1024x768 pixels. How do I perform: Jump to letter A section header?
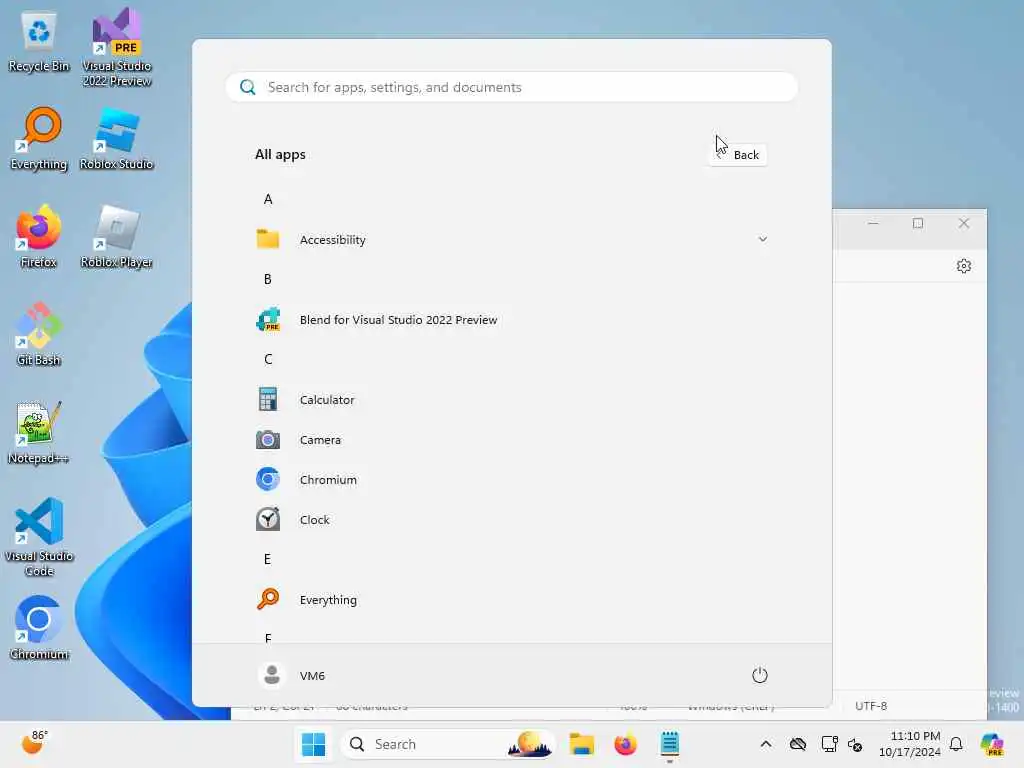[268, 199]
